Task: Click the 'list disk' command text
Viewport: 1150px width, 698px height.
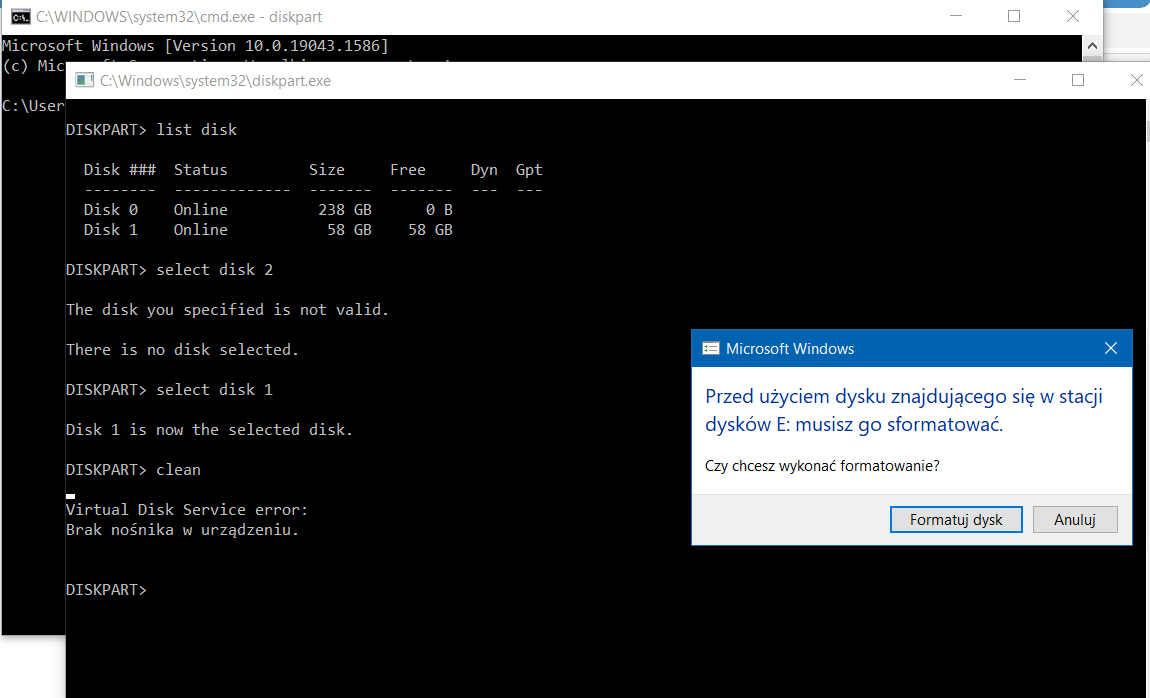Action: tap(197, 130)
